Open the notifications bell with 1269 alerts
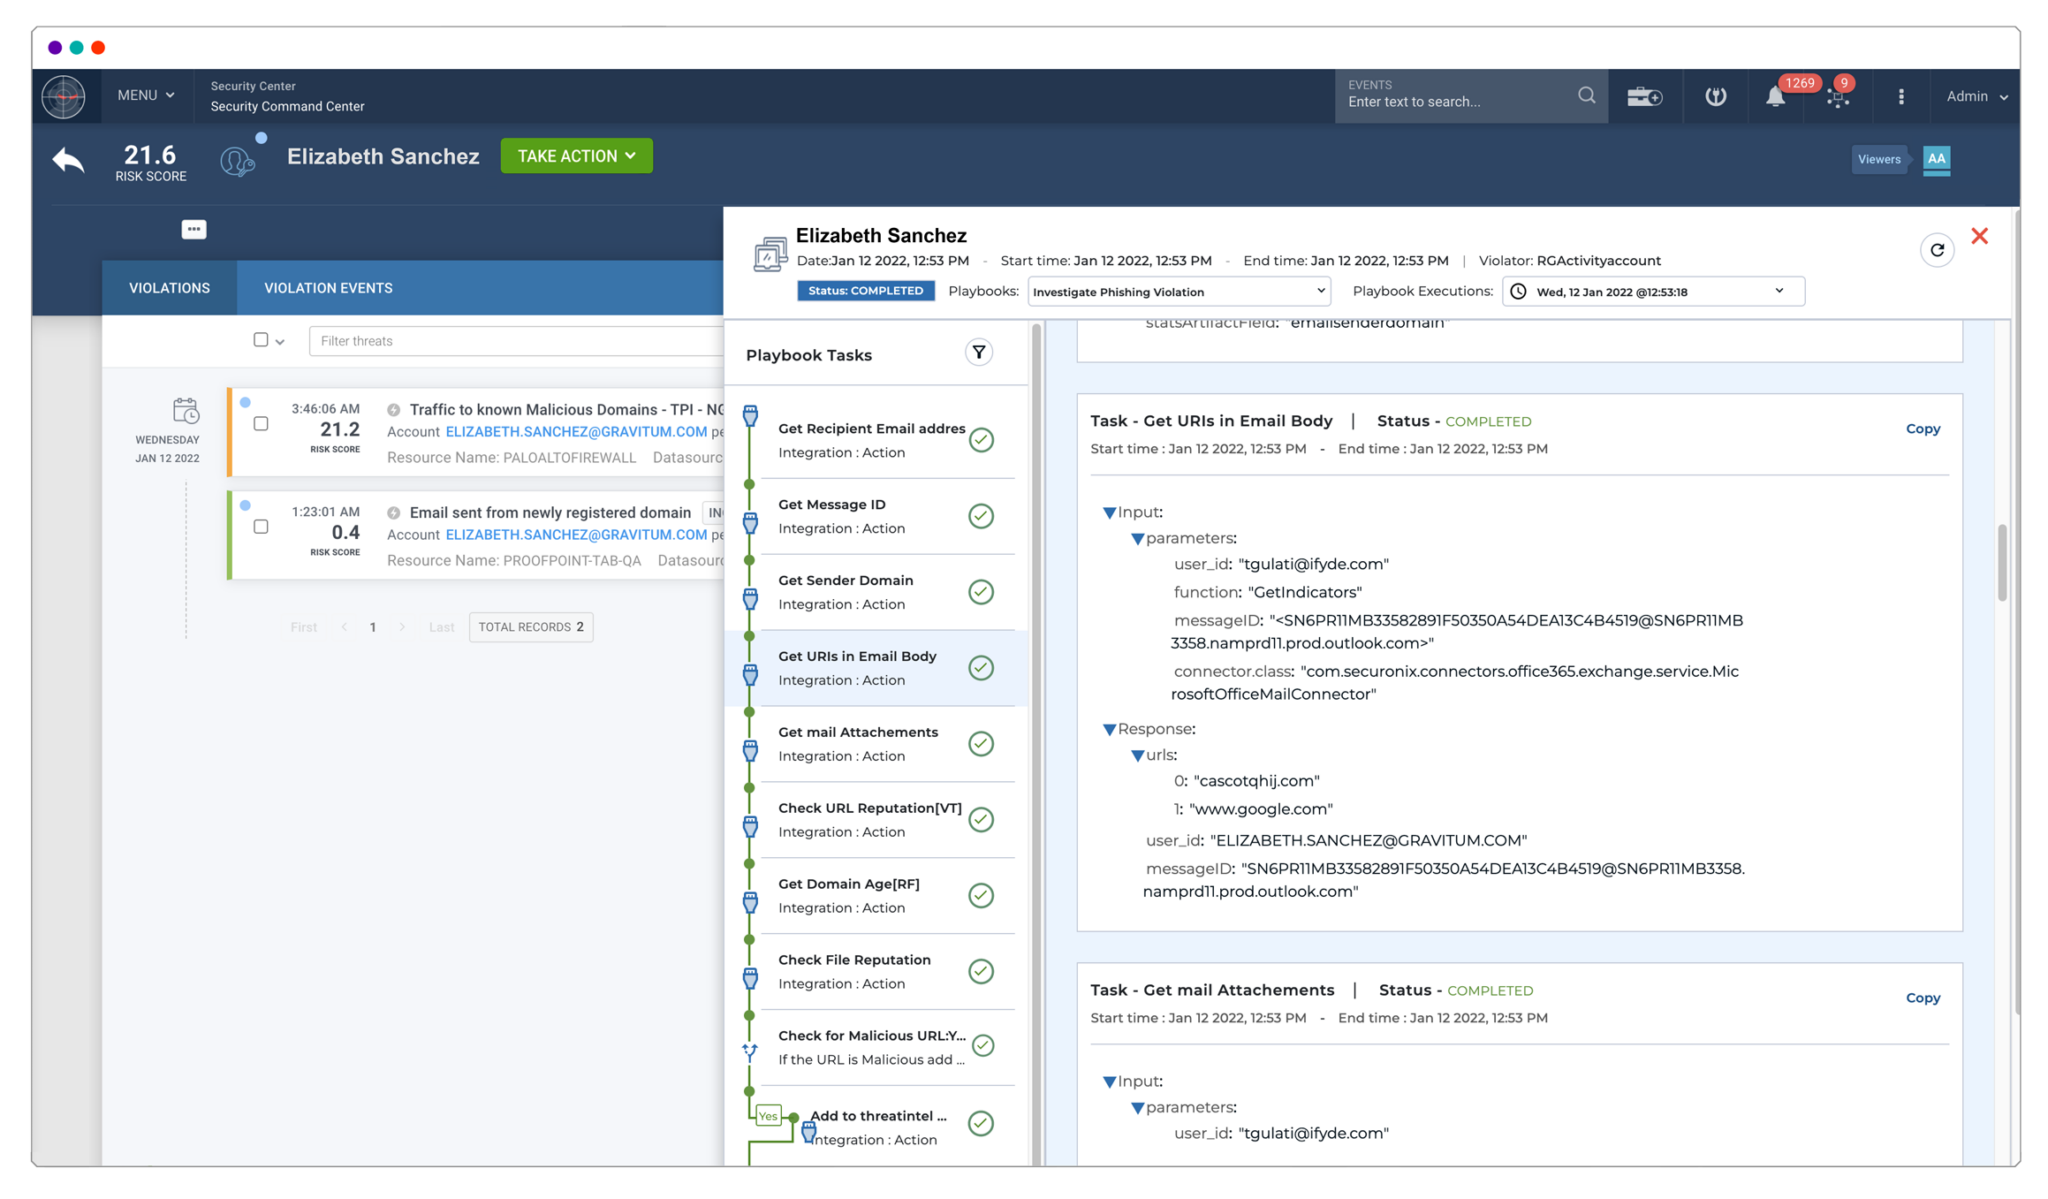 coord(1775,96)
